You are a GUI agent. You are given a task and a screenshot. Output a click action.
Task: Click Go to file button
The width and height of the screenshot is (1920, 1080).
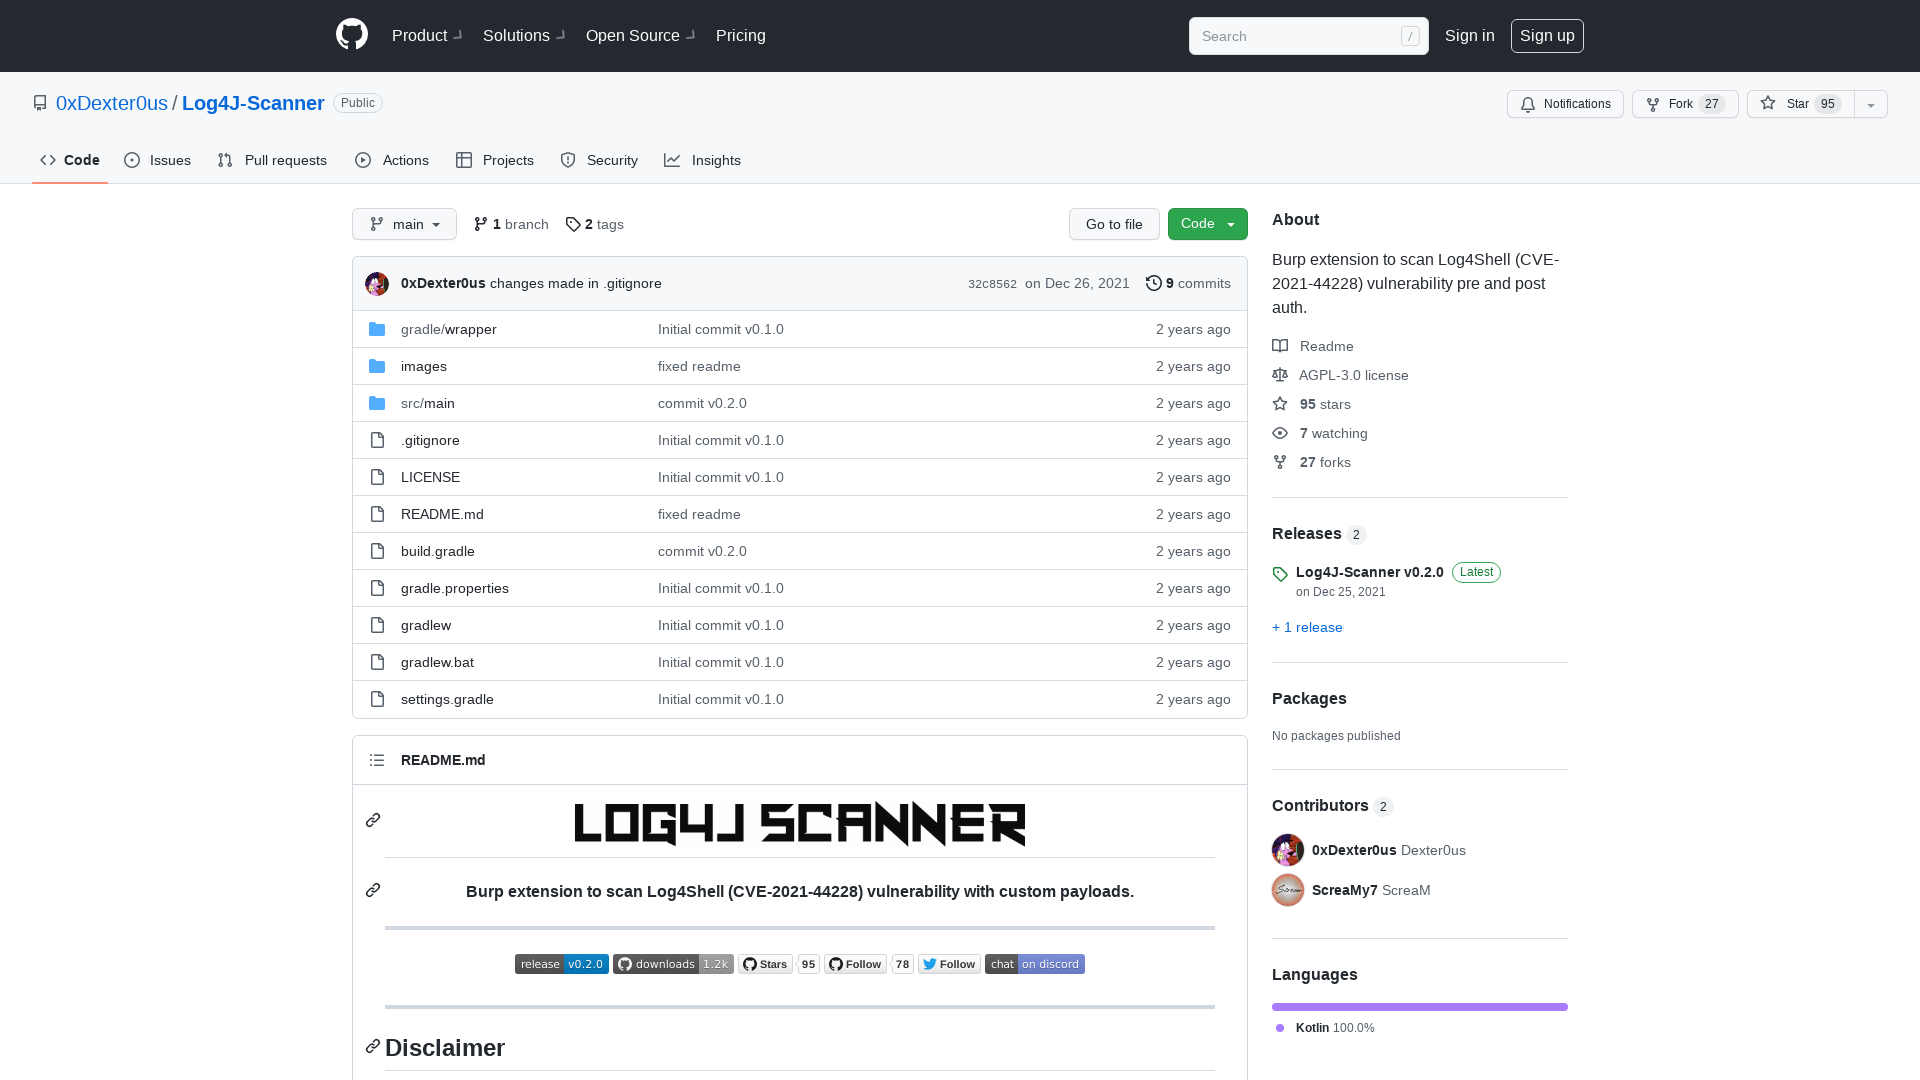[x=1114, y=224]
